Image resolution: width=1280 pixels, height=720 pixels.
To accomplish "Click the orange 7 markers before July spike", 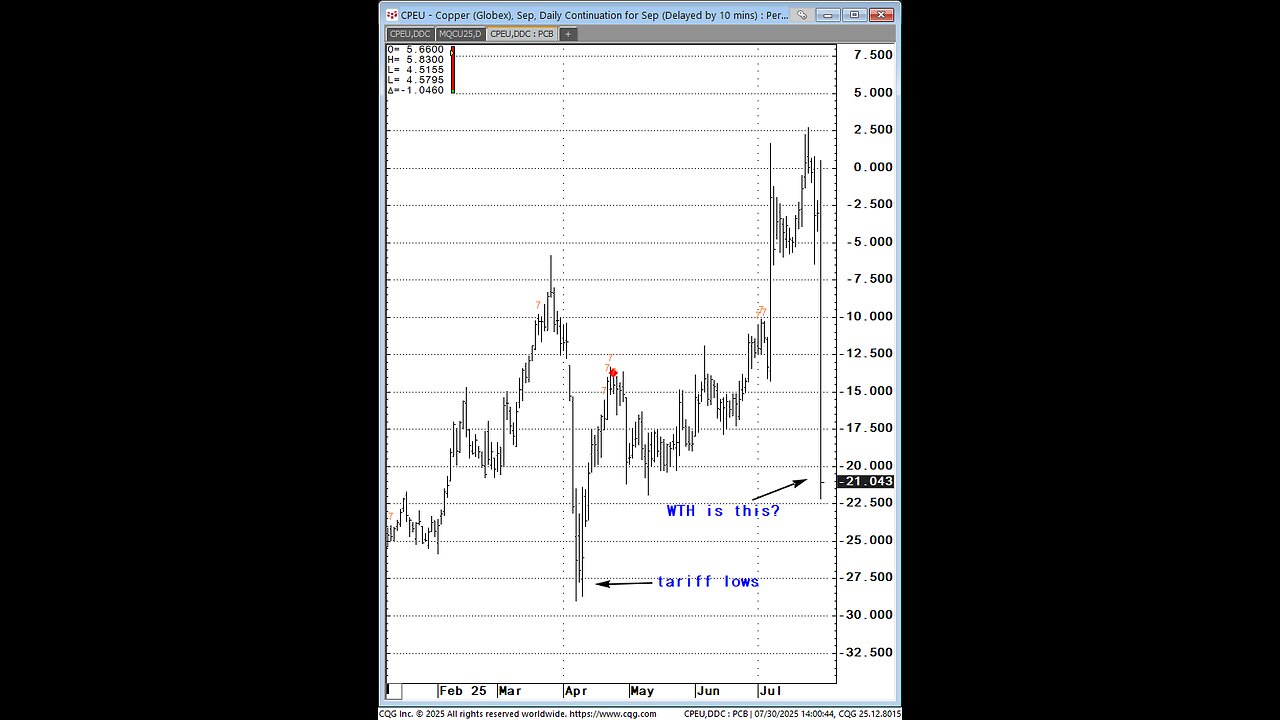I will click(x=761, y=311).
